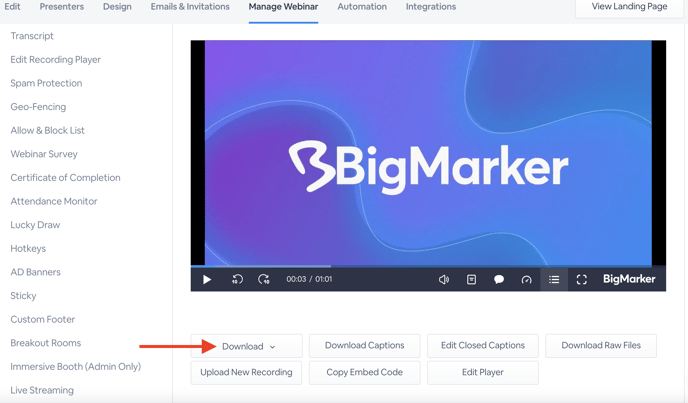Click the Edit Player button

(483, 372)
